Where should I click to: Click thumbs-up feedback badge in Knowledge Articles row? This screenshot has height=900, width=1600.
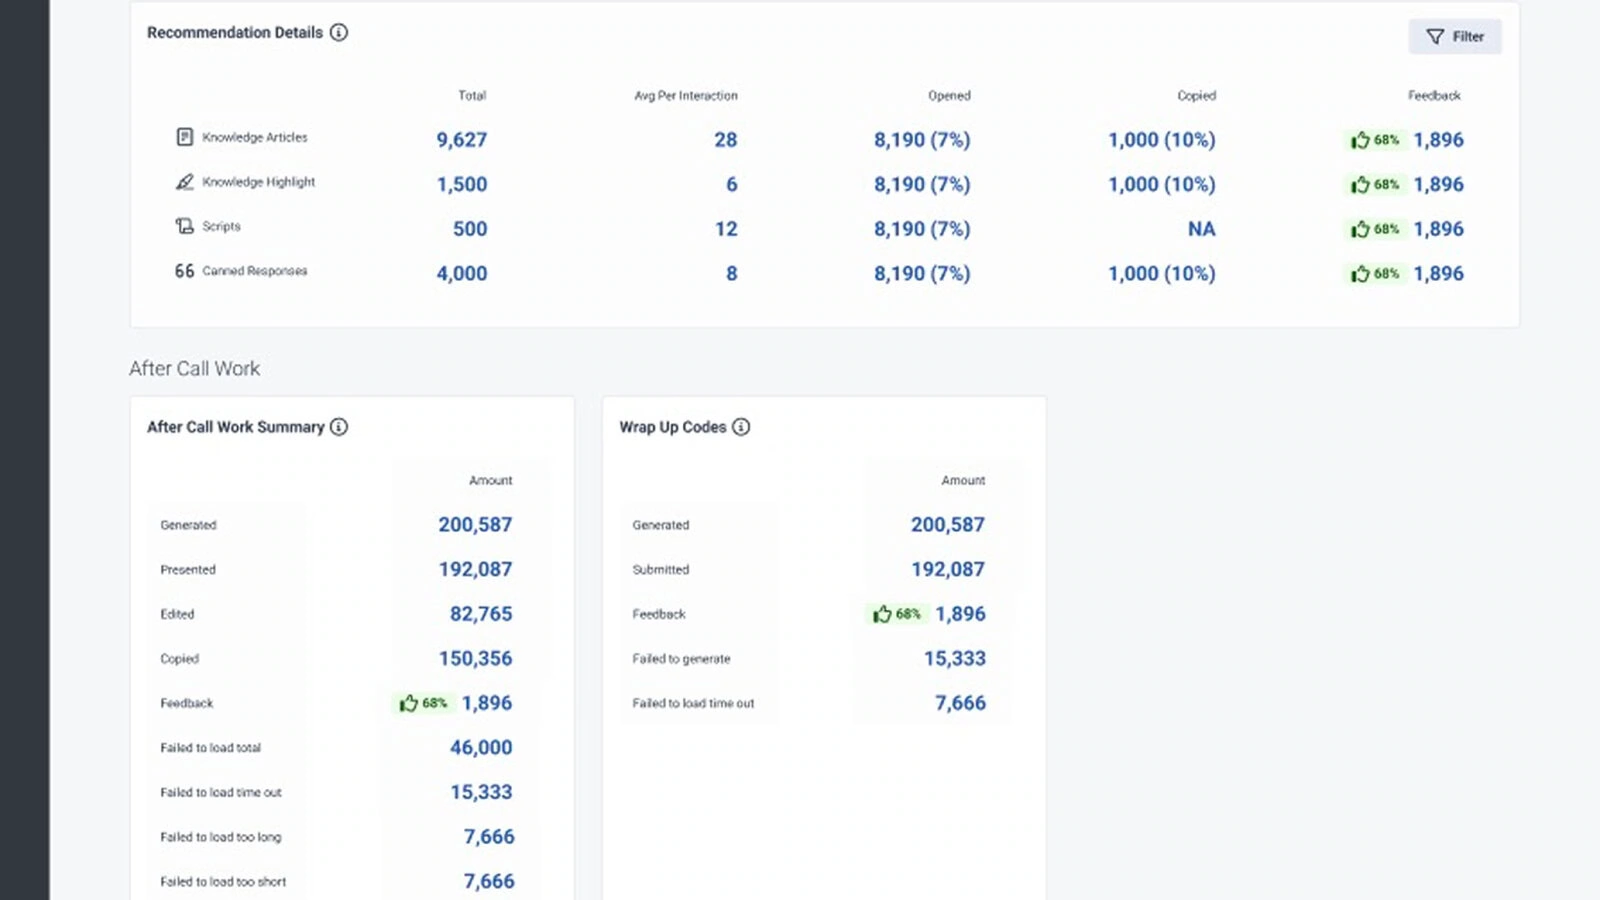[x=1375, y=140]
